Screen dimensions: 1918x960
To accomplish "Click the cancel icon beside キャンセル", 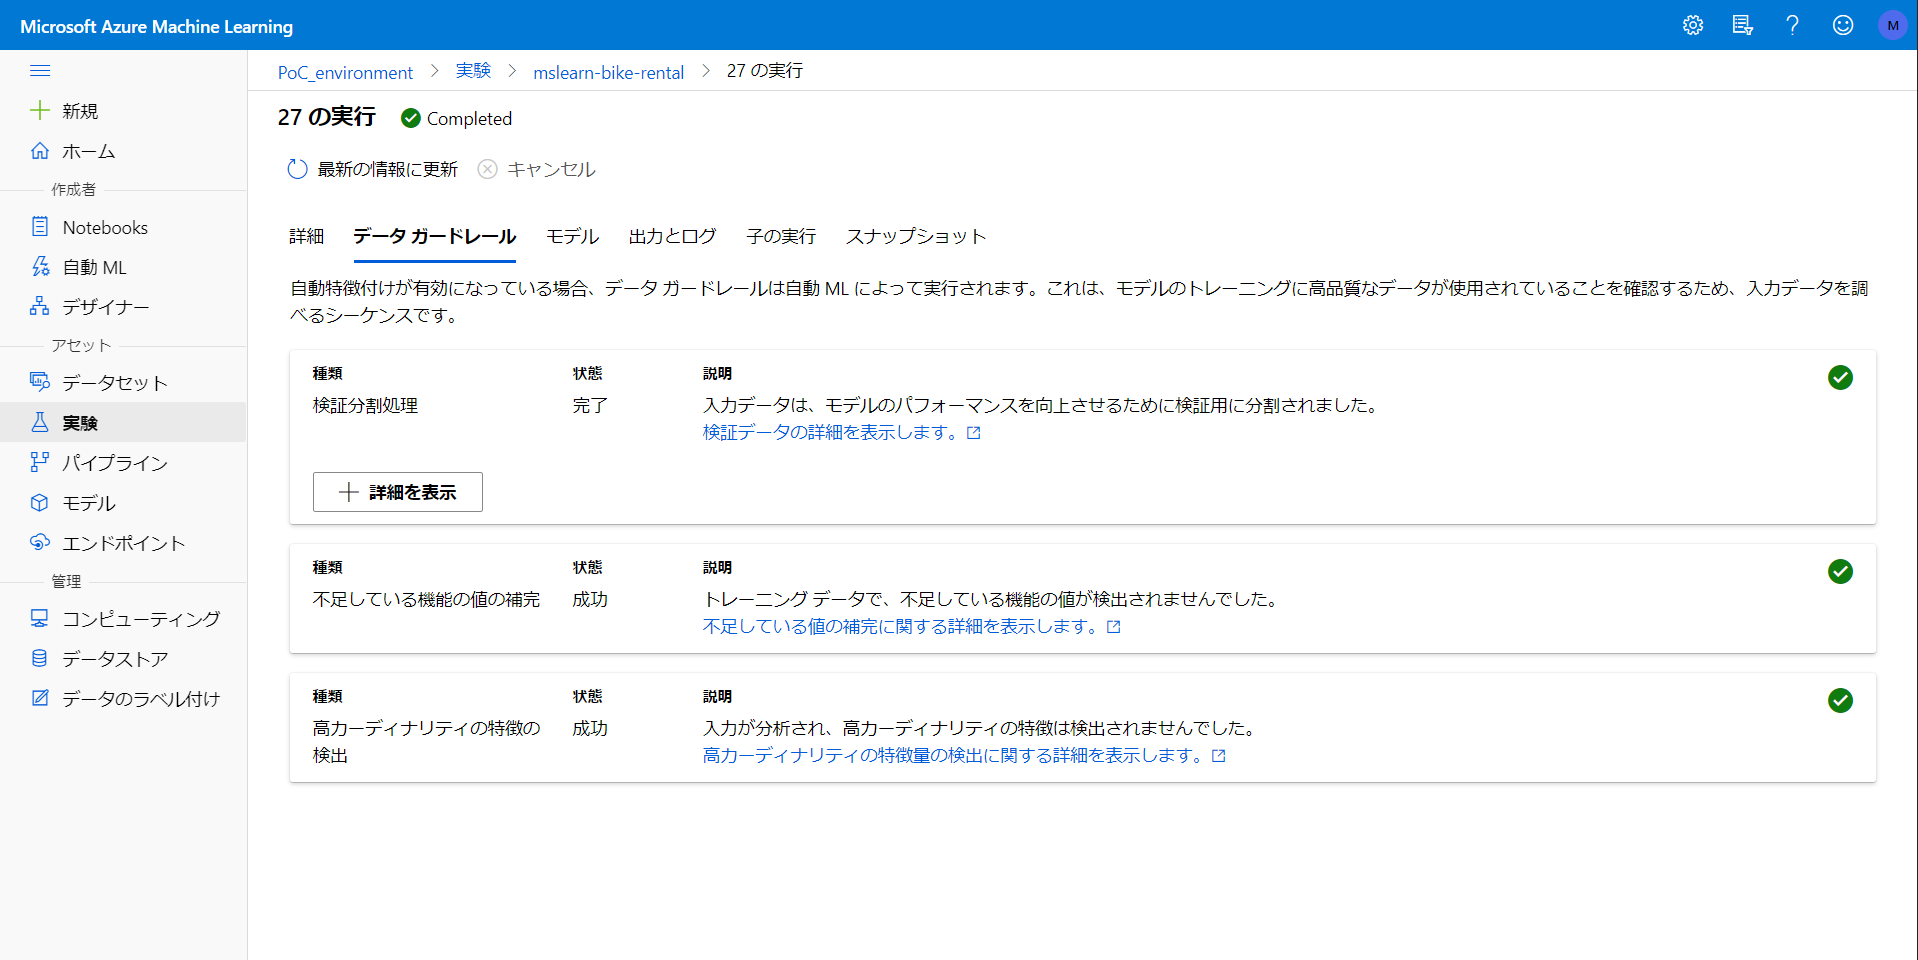I will [x=487, y=169].
